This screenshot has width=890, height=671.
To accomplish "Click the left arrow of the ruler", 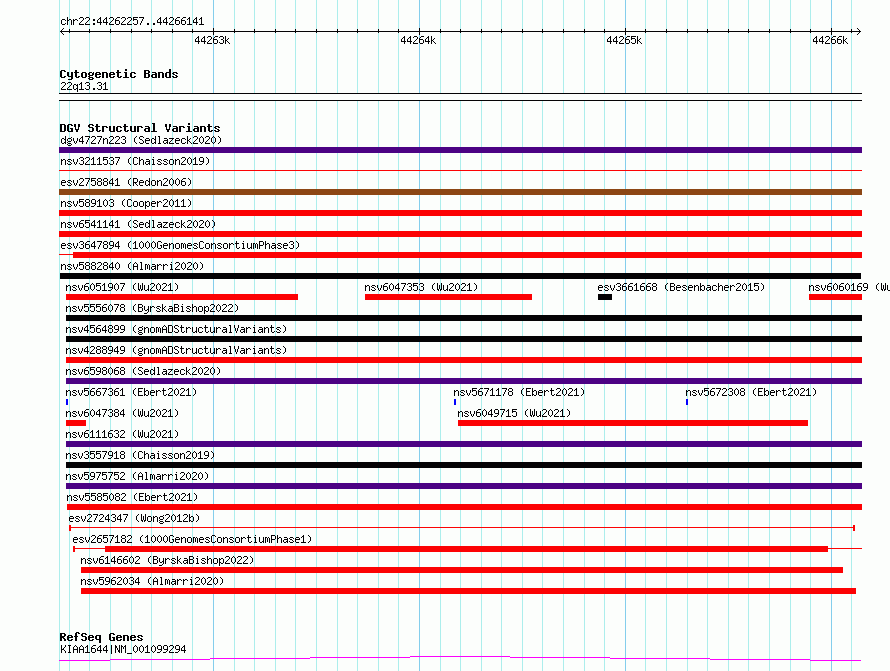I will click(63, 32).
